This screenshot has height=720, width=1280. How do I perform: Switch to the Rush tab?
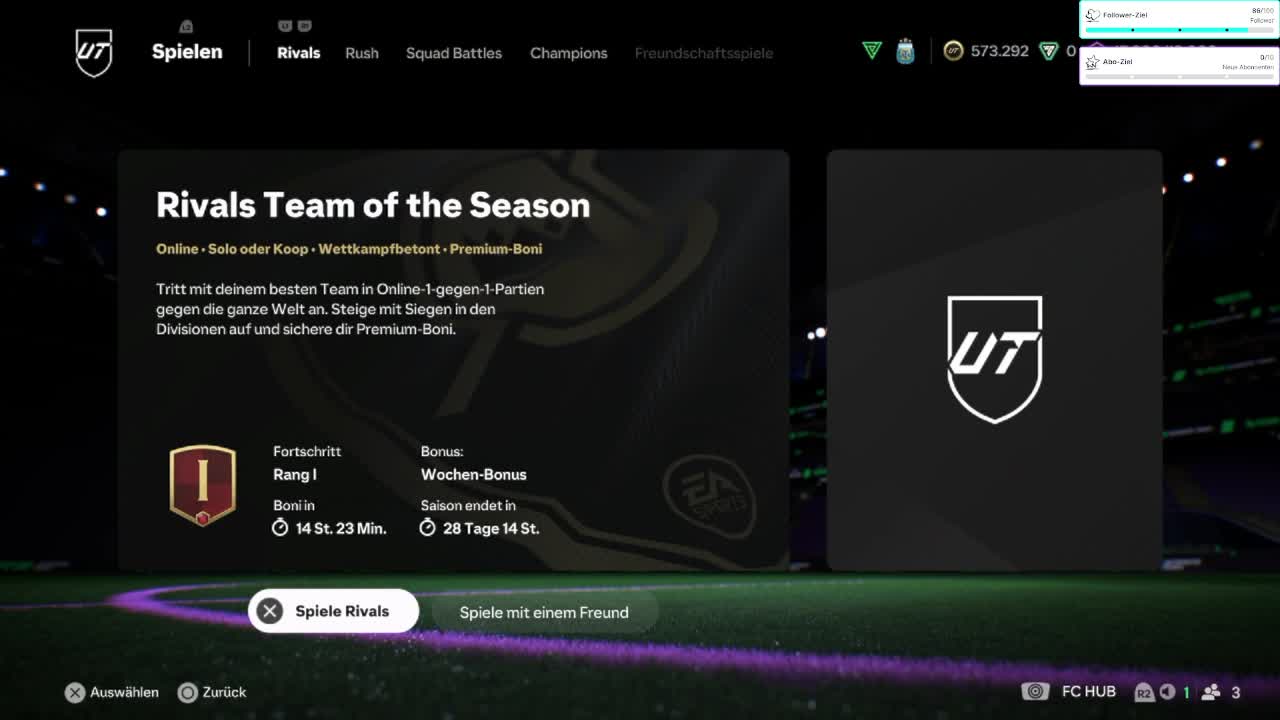tap(362, 53)
